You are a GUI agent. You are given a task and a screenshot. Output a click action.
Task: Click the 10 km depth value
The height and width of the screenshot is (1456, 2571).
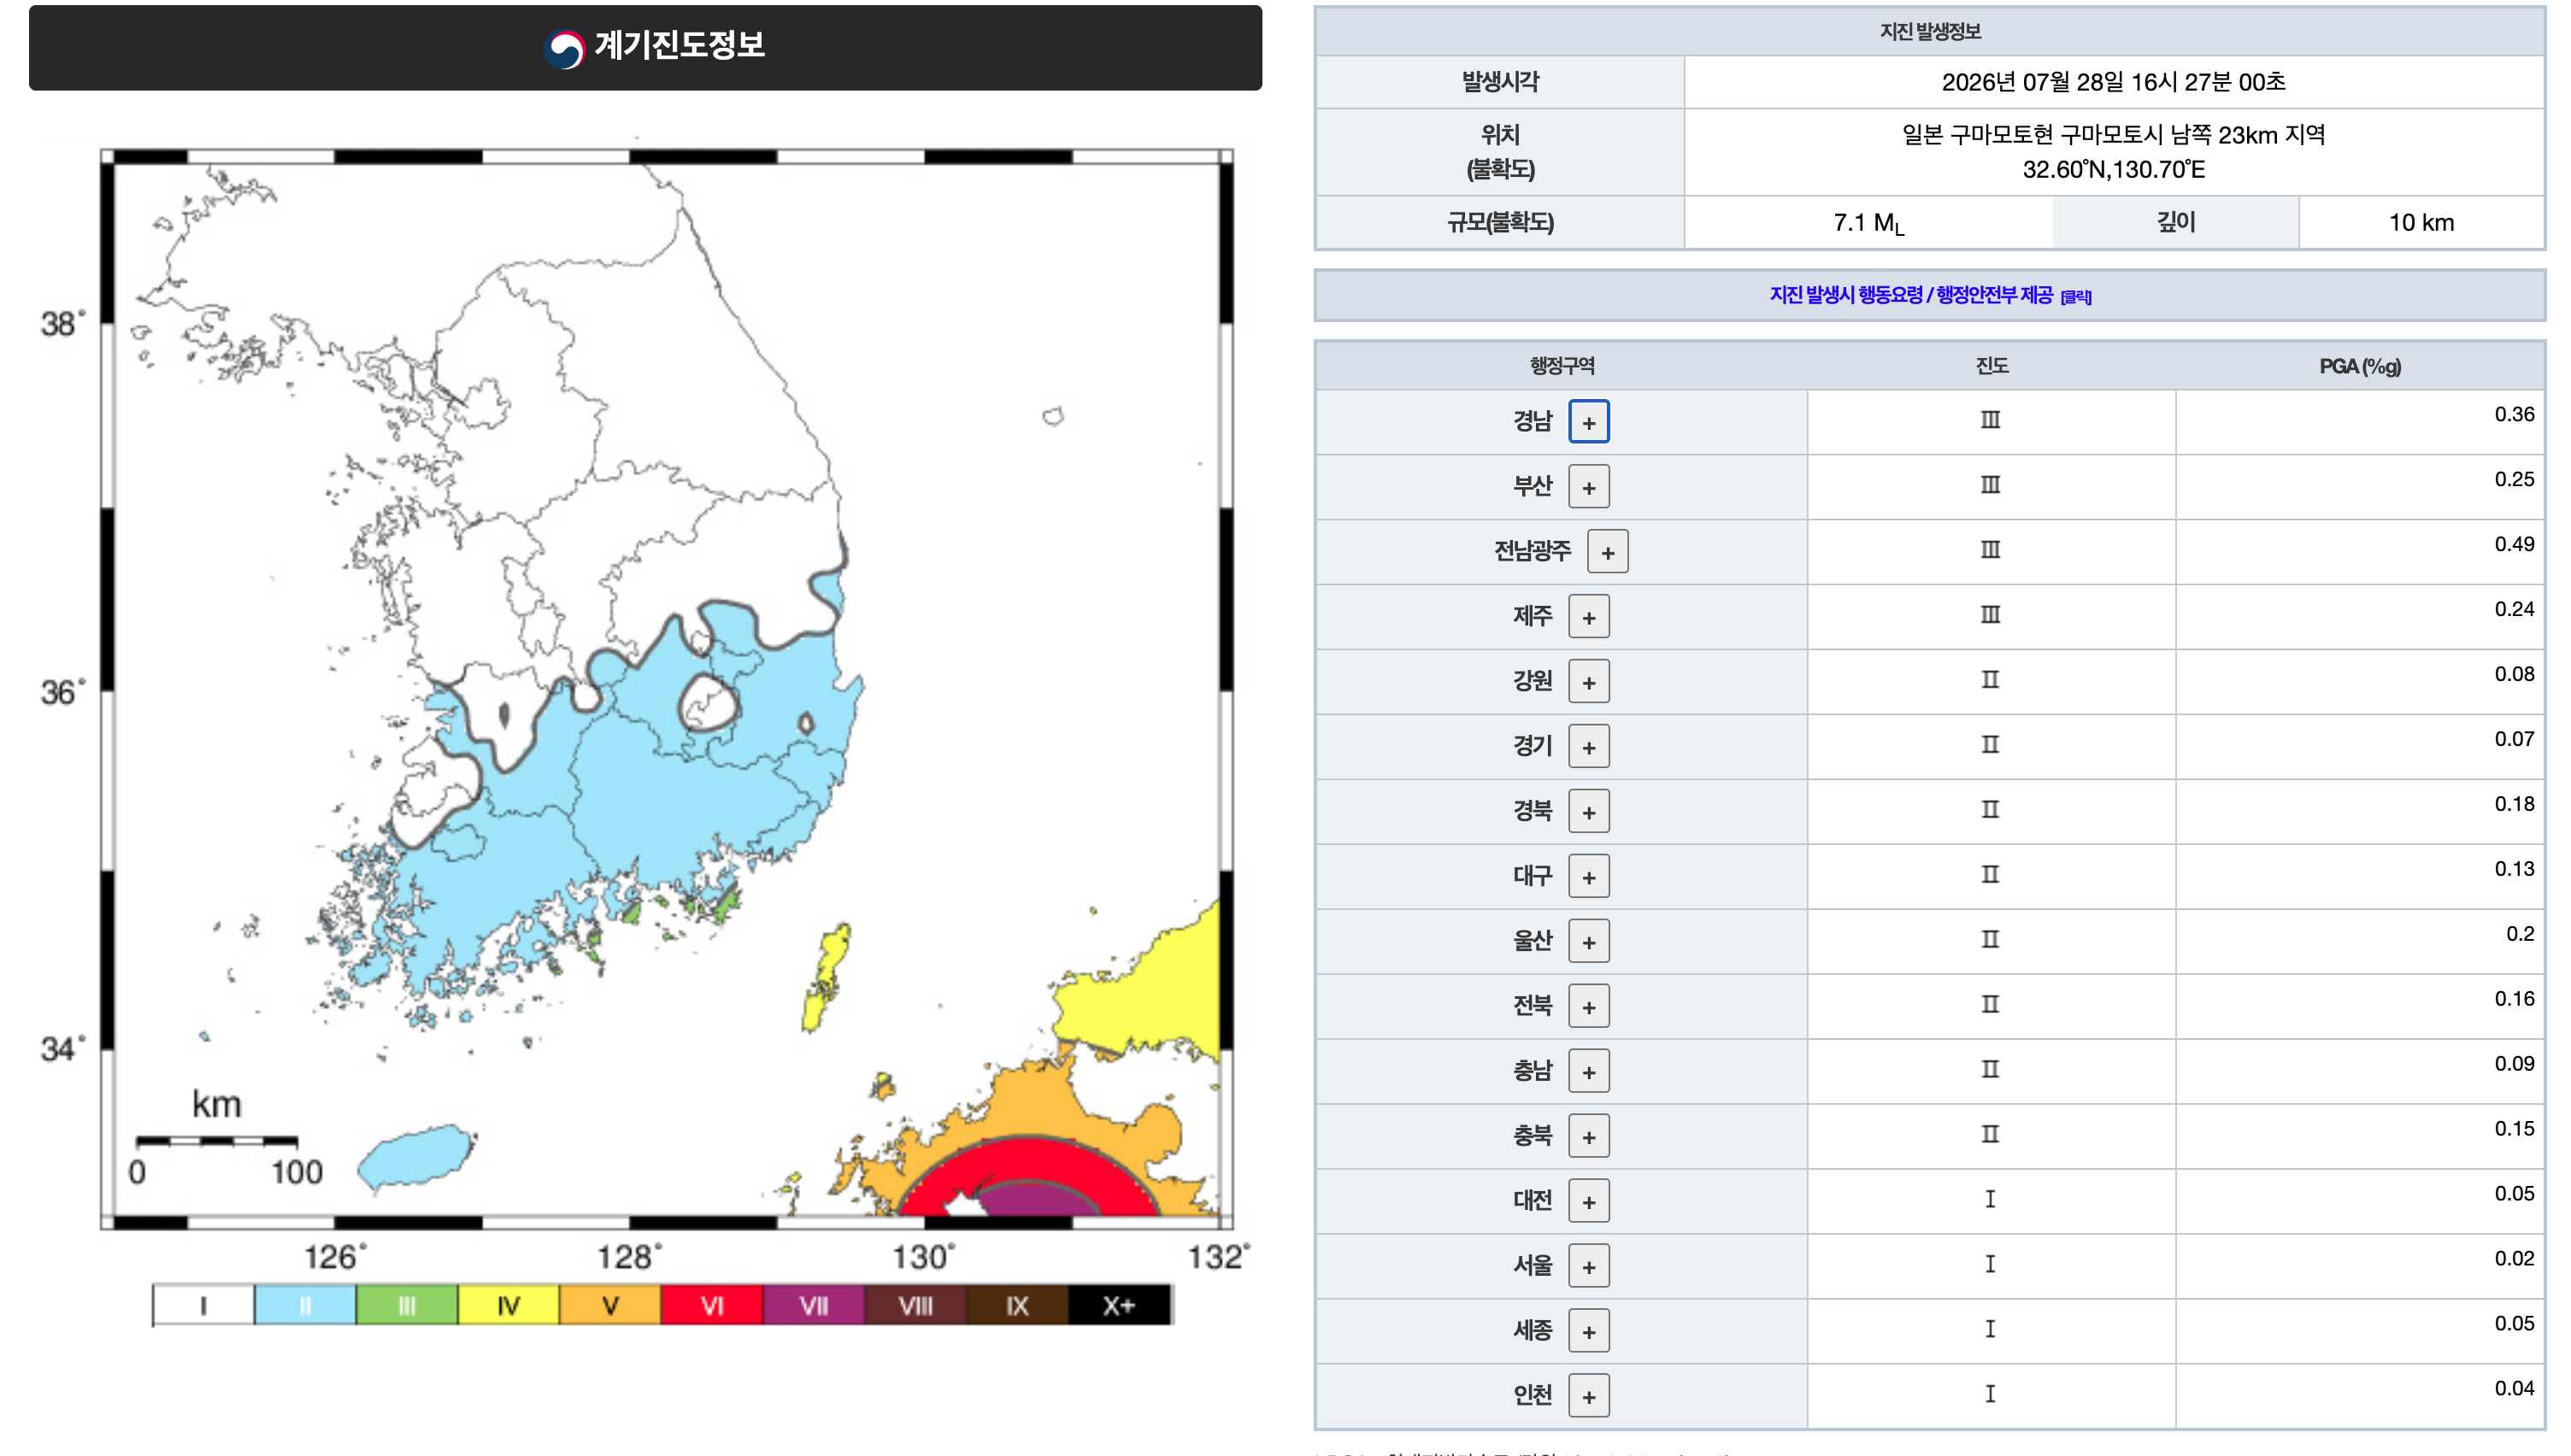2421,223
